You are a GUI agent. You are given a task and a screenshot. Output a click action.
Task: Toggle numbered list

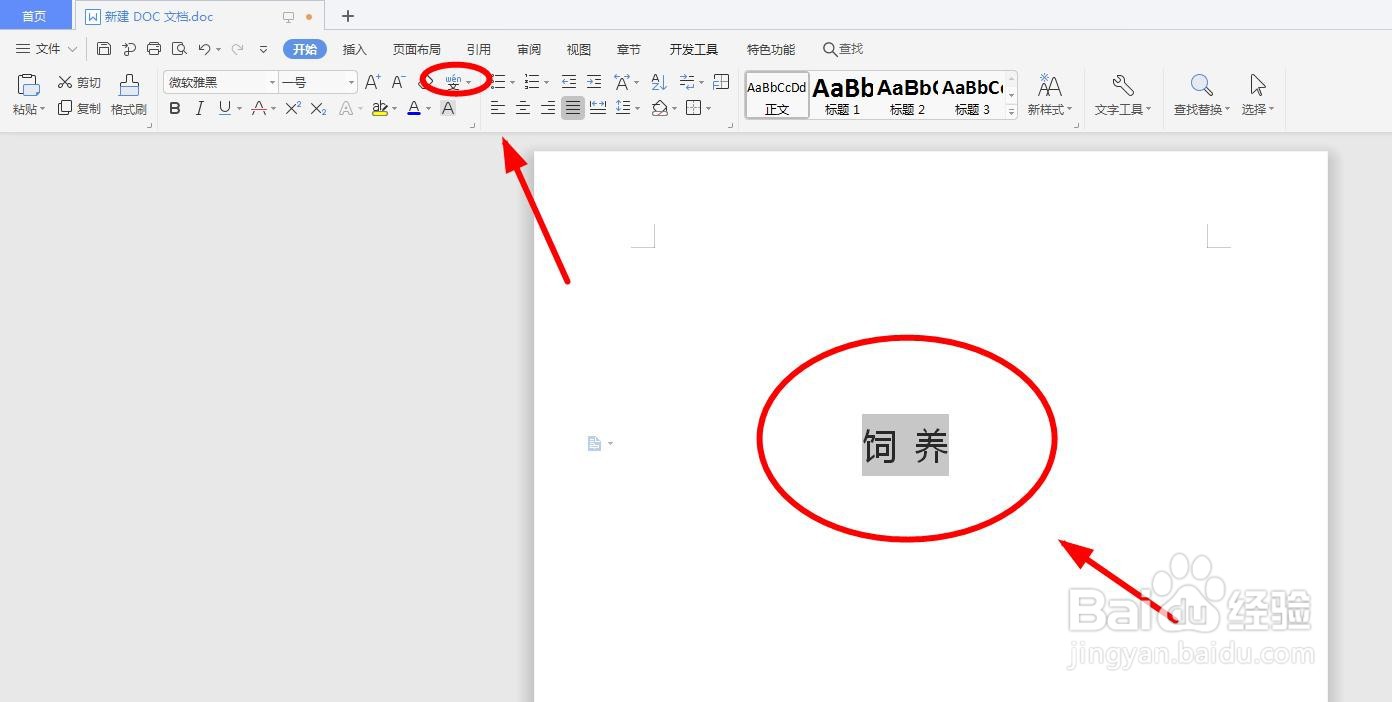pos(532,82)
